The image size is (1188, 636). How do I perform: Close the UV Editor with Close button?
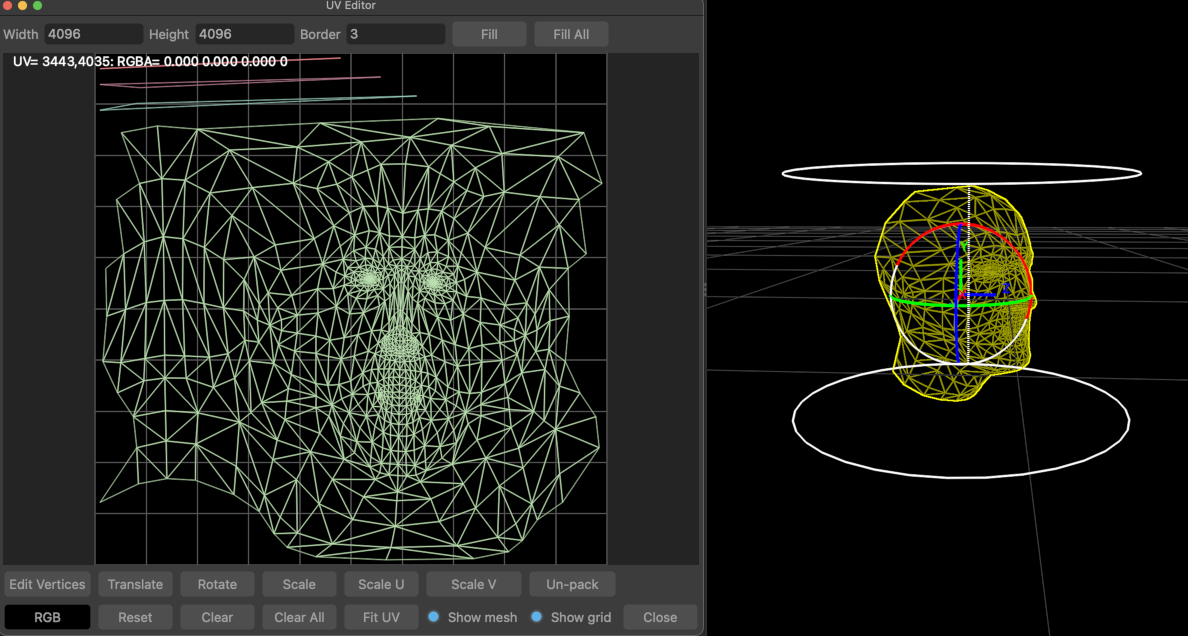click(x=660, y=617)
